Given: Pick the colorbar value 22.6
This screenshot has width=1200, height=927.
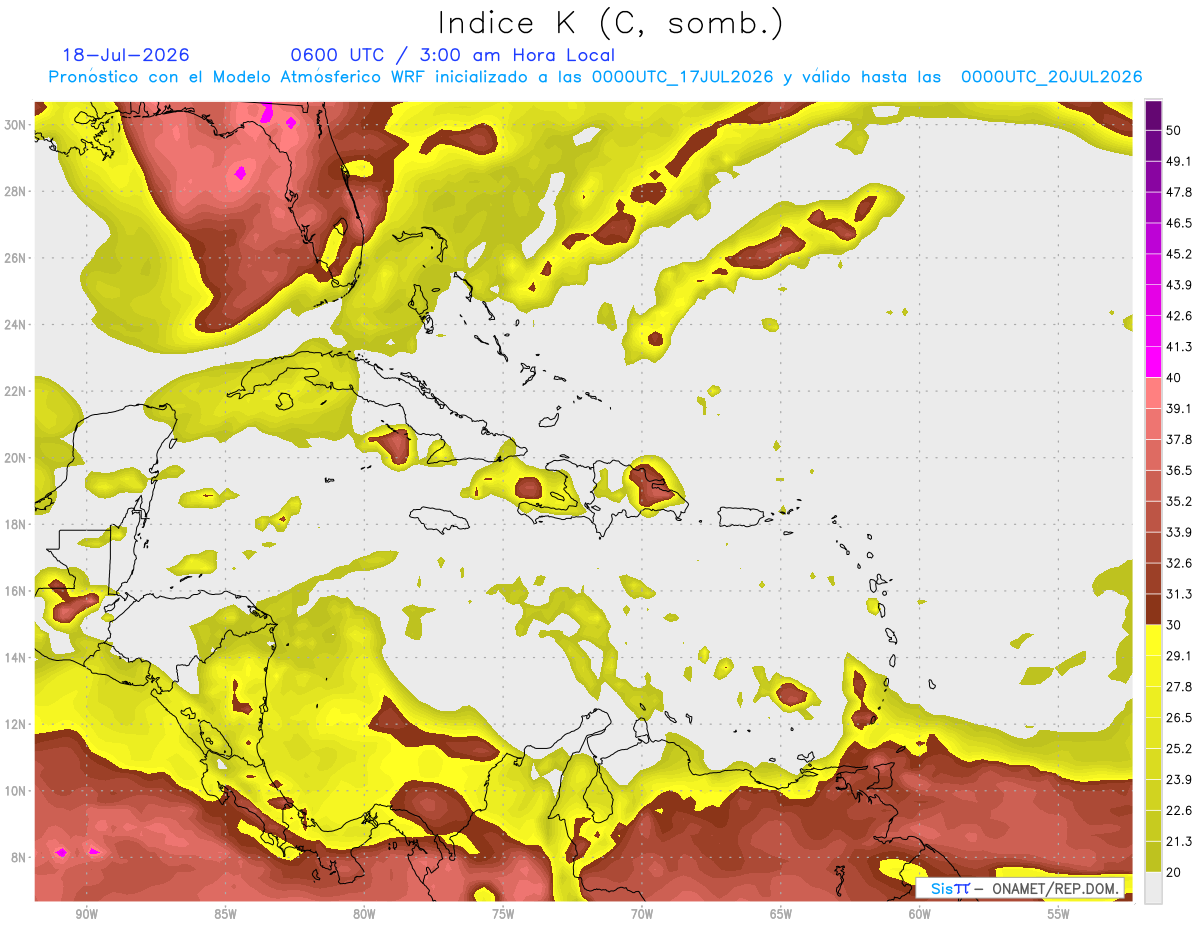Looking at the screenshot, I should tap(1180, 811).
